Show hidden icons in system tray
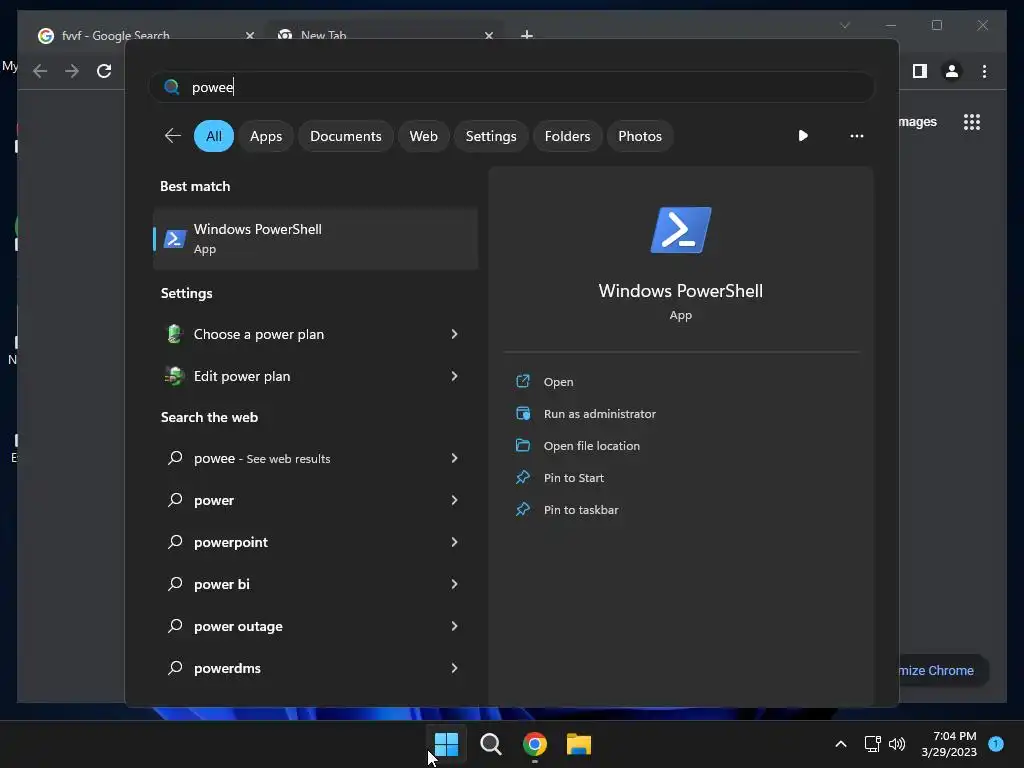The width and height of the screenshot is (1024, 768). click(841, 744)
